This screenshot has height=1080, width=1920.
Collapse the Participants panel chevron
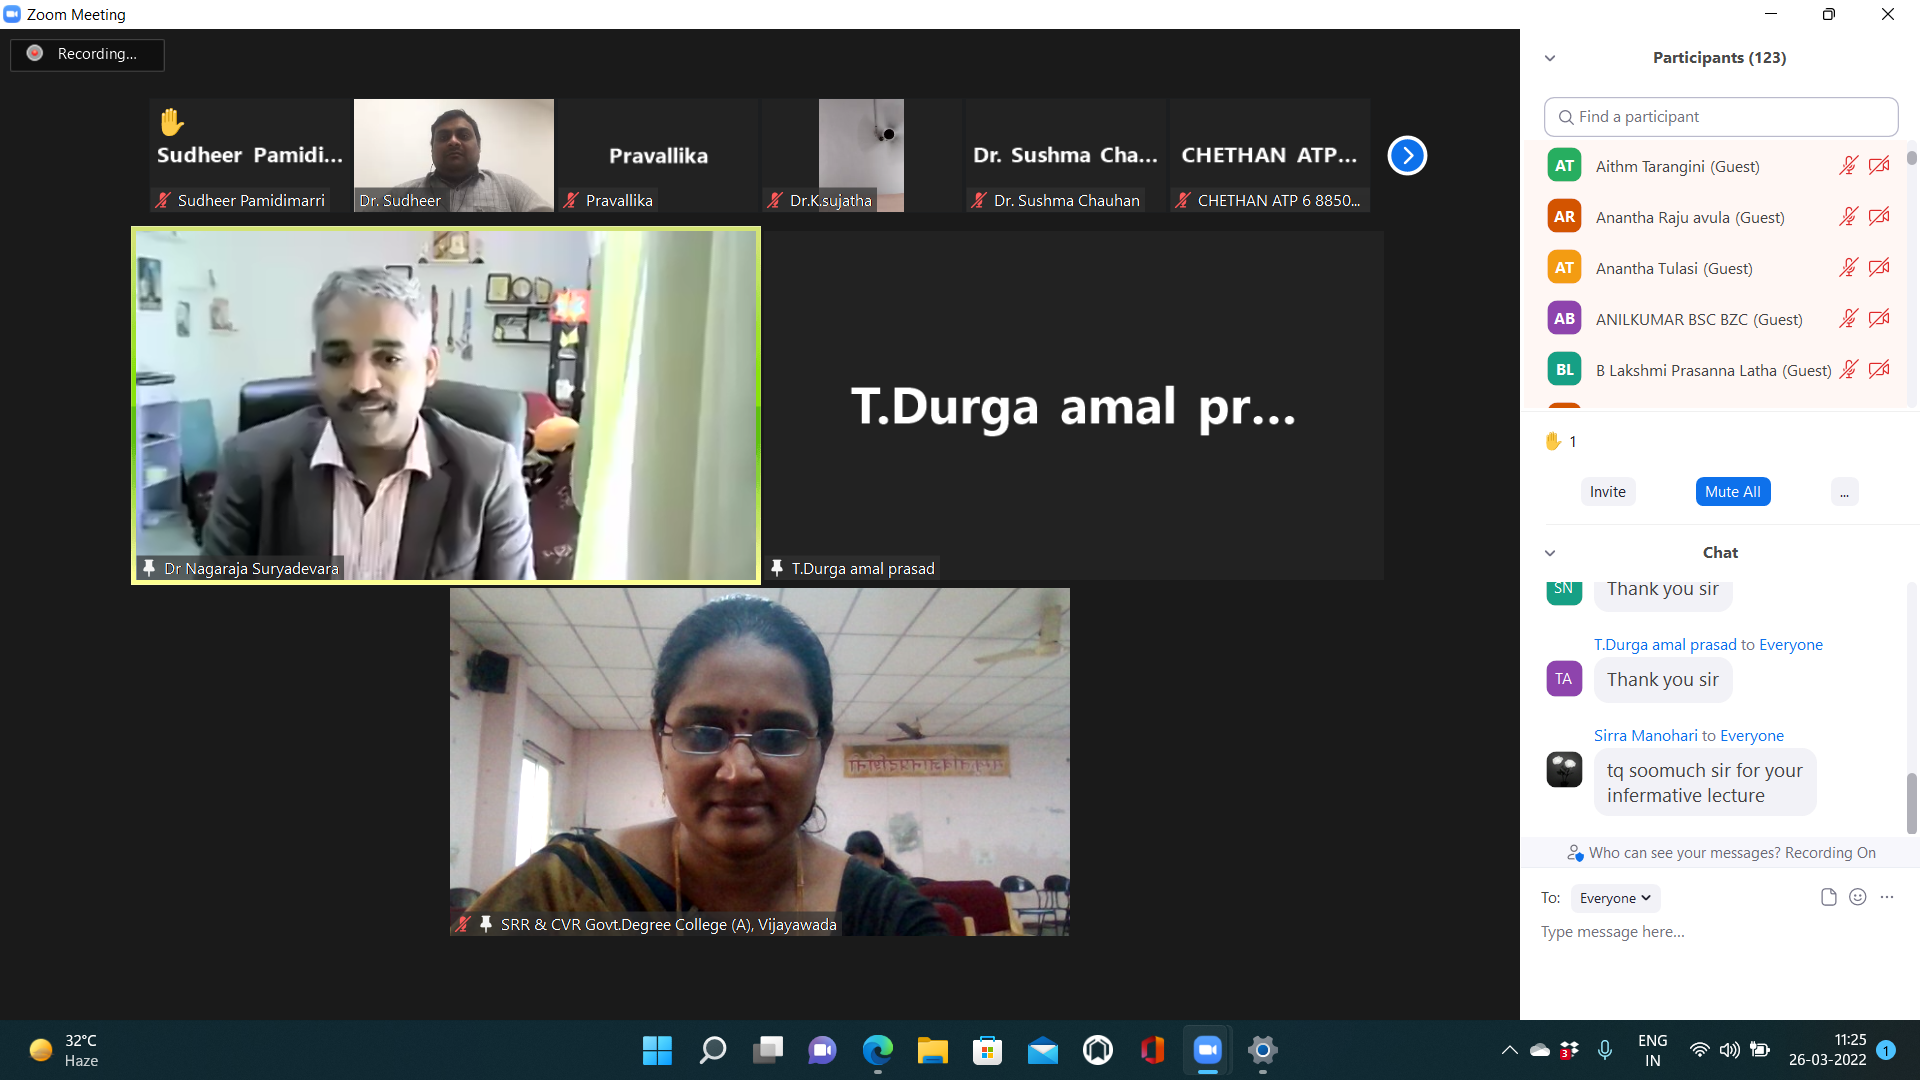pos(1550,58)
